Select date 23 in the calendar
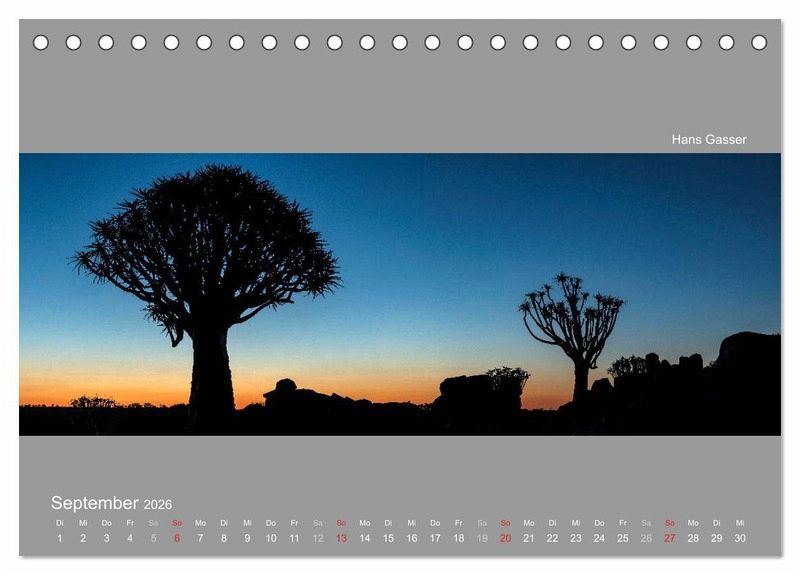 [576, 538]
